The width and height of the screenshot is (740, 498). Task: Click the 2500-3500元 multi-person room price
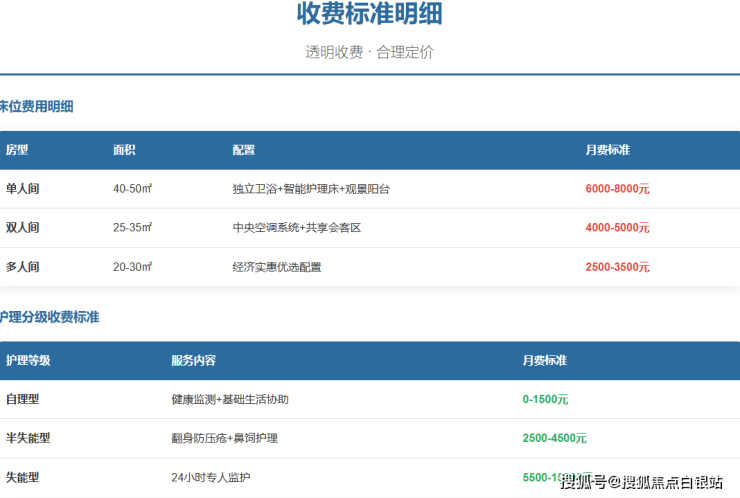(x=617, y=267)
